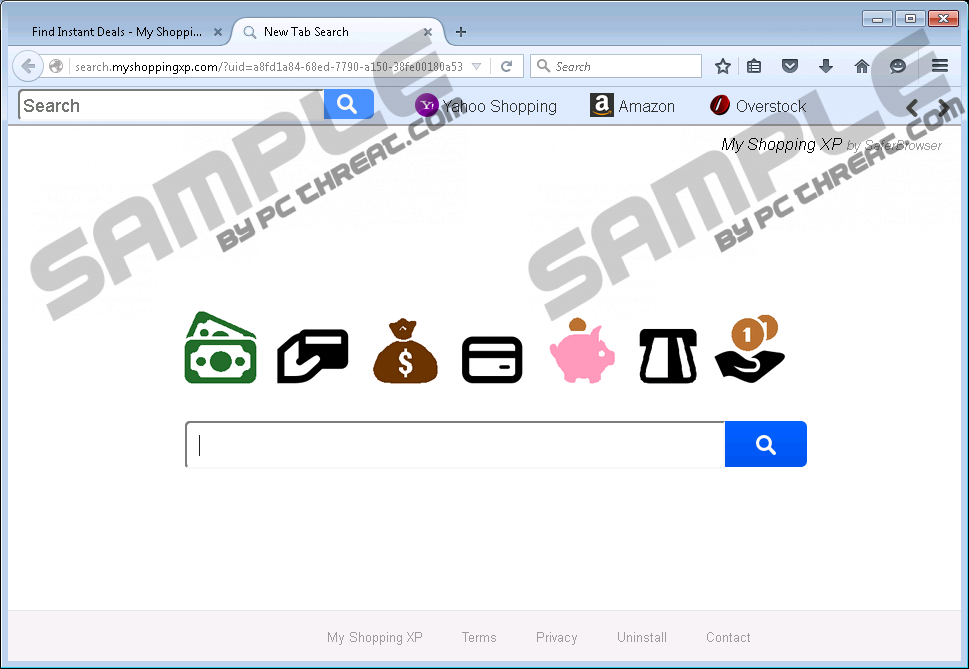Click the green cash bills icon
This screenshot has height=669, width=969.
coord(221,348)
